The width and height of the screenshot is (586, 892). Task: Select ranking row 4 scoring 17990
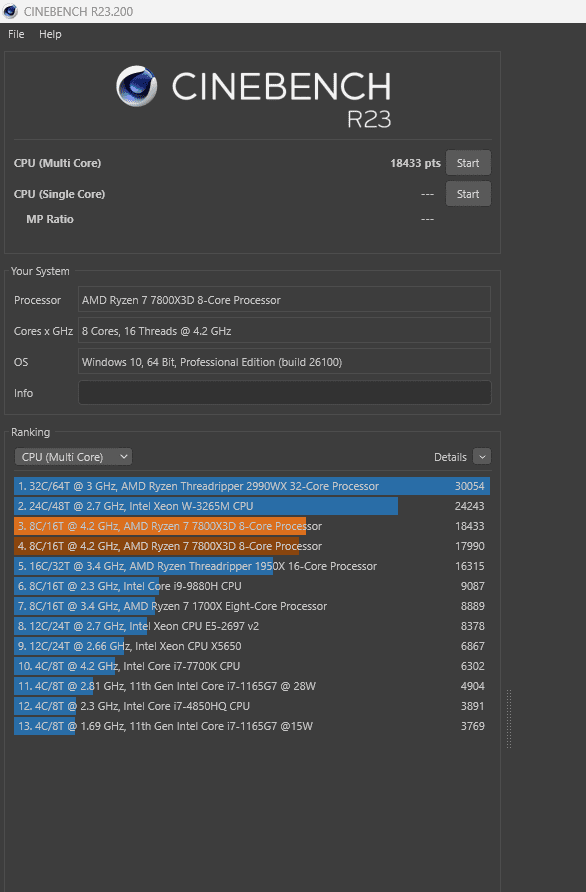click(x=252, y=546)
